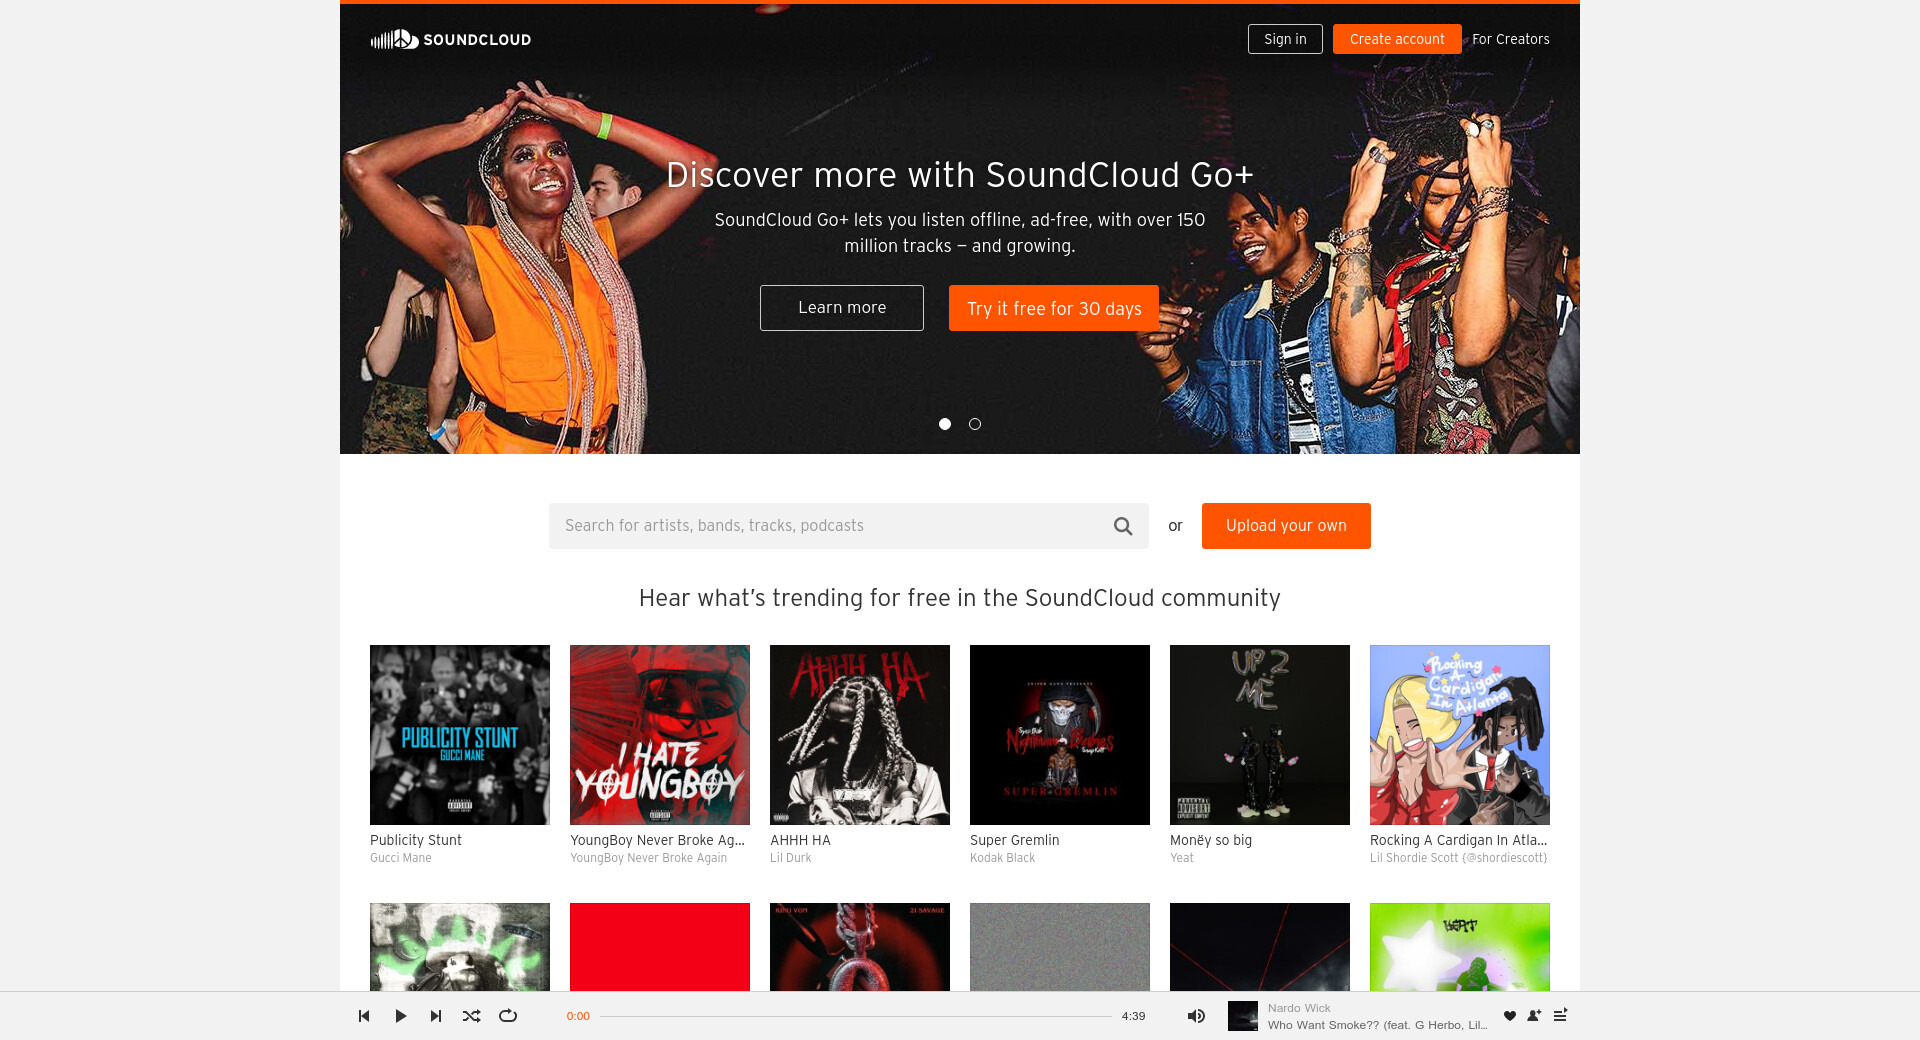Select the second hero carousel dot

(975, 424)
